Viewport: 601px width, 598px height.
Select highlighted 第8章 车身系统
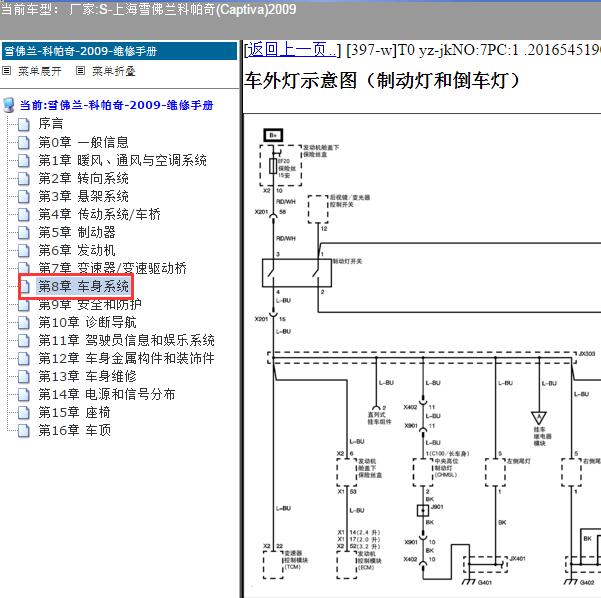[x=83, y=286]
